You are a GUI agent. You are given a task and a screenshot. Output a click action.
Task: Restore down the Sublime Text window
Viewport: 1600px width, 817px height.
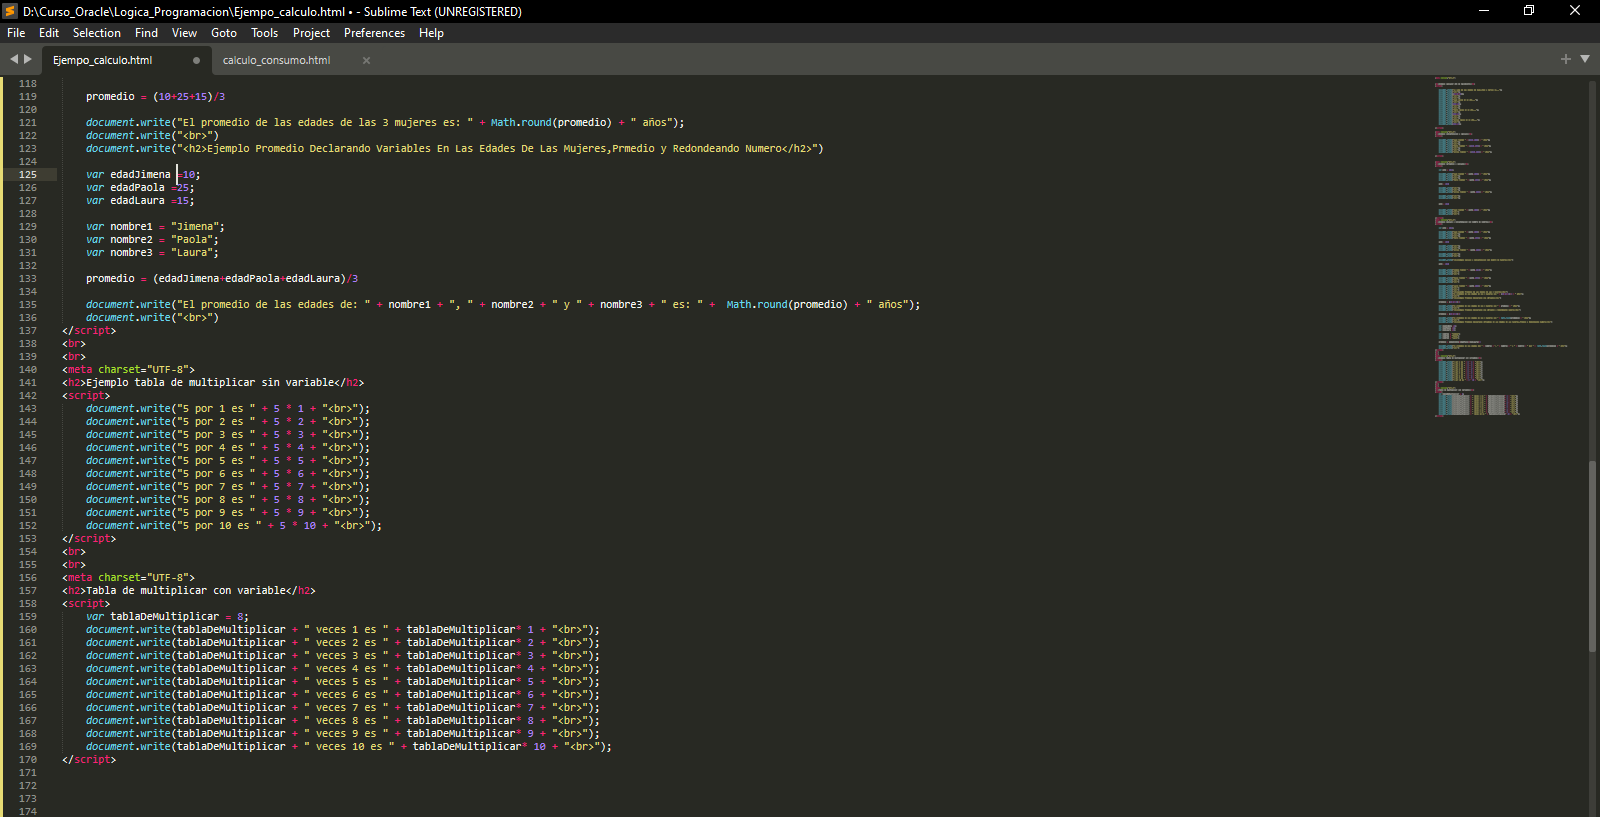tap(1529, 11)
